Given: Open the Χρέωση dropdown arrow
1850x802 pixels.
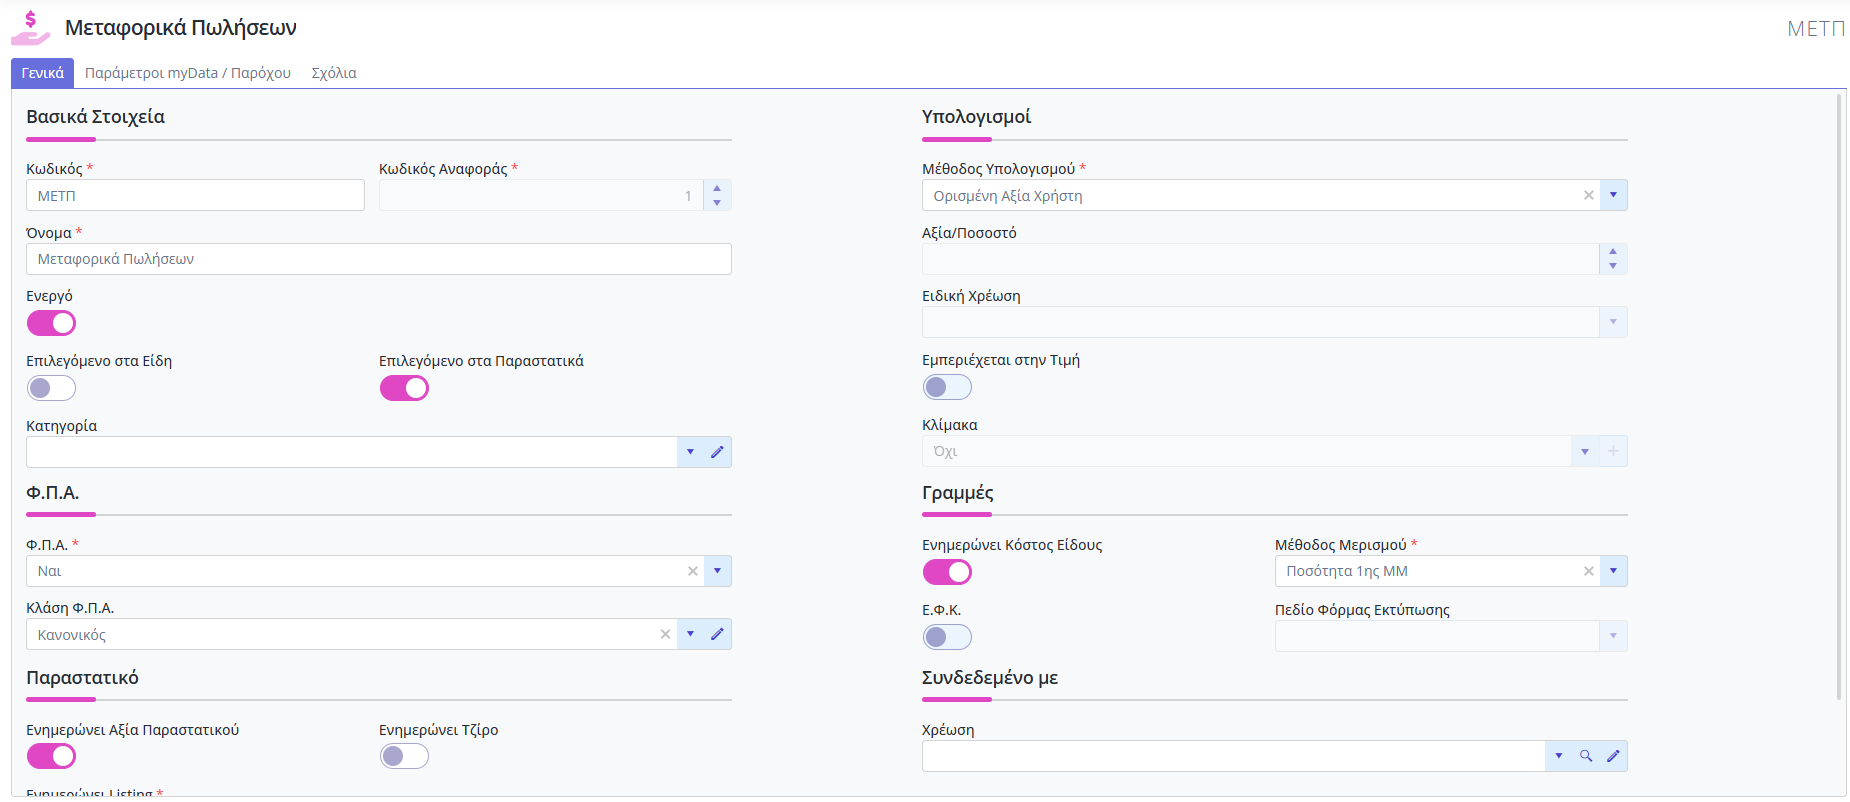Looking at the screenshot, I should point(1558,756).
